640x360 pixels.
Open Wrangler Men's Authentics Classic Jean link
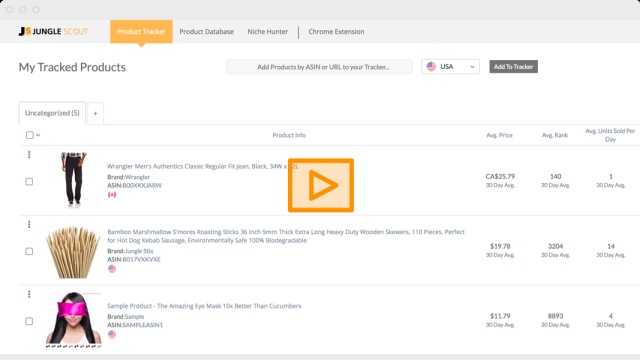pos(202,167)
